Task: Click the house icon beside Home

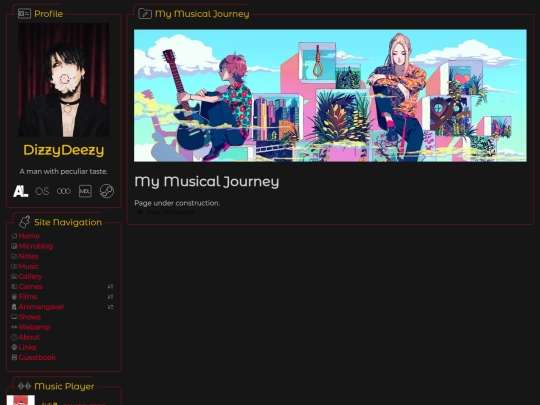Action: tap(14, 236)
